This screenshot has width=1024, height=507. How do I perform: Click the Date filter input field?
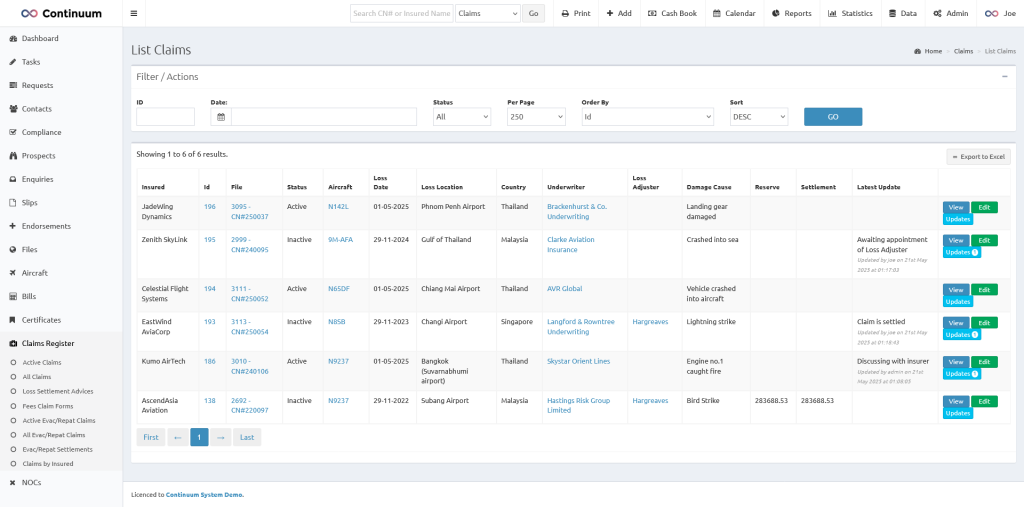324,117
